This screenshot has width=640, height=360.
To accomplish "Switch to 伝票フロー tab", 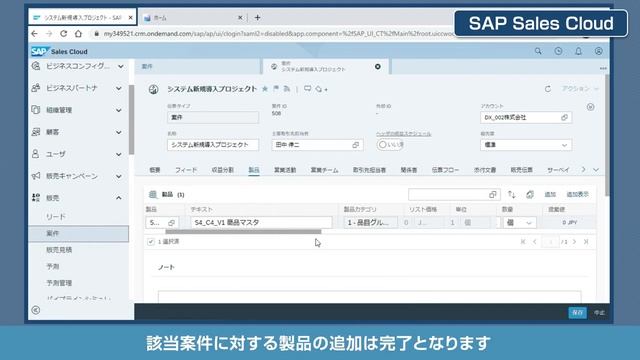I will click(445, 170).
